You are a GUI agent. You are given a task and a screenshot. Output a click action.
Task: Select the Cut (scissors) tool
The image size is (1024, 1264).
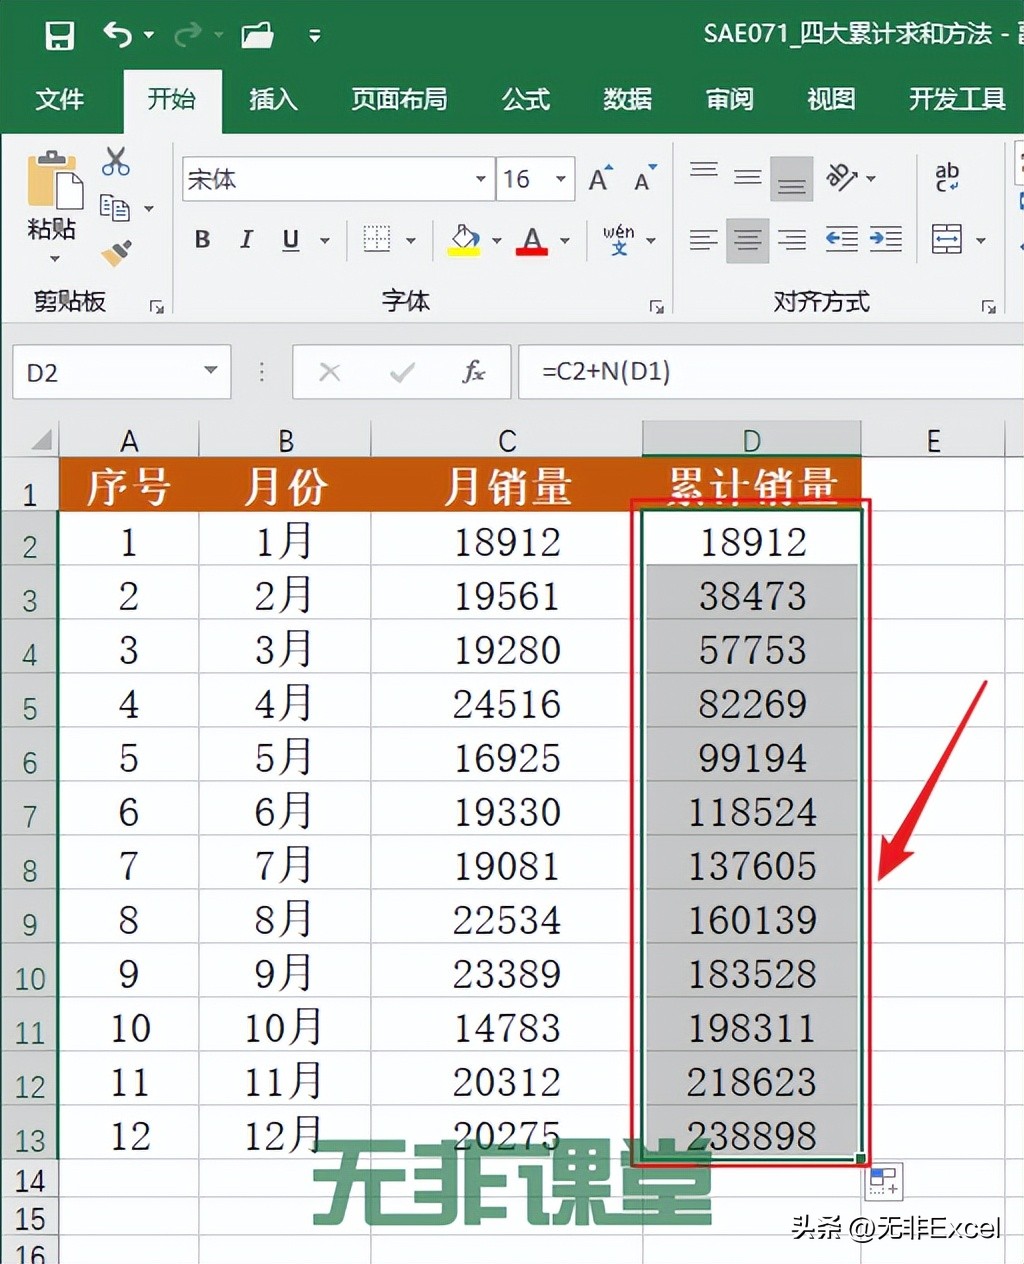(115, 162)
